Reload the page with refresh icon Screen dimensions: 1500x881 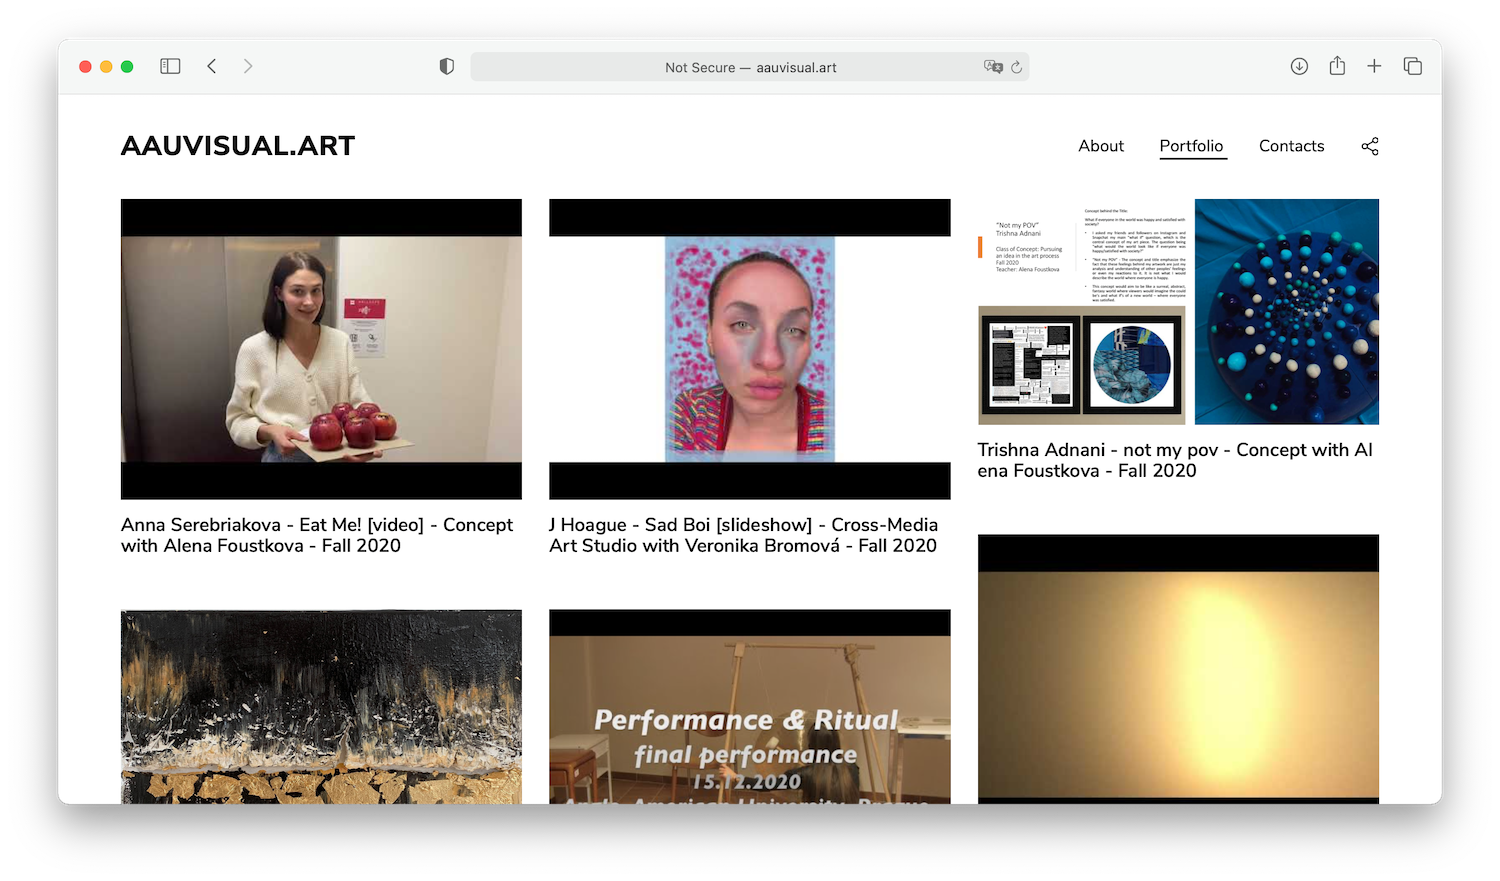click(x=1017, y=67)
